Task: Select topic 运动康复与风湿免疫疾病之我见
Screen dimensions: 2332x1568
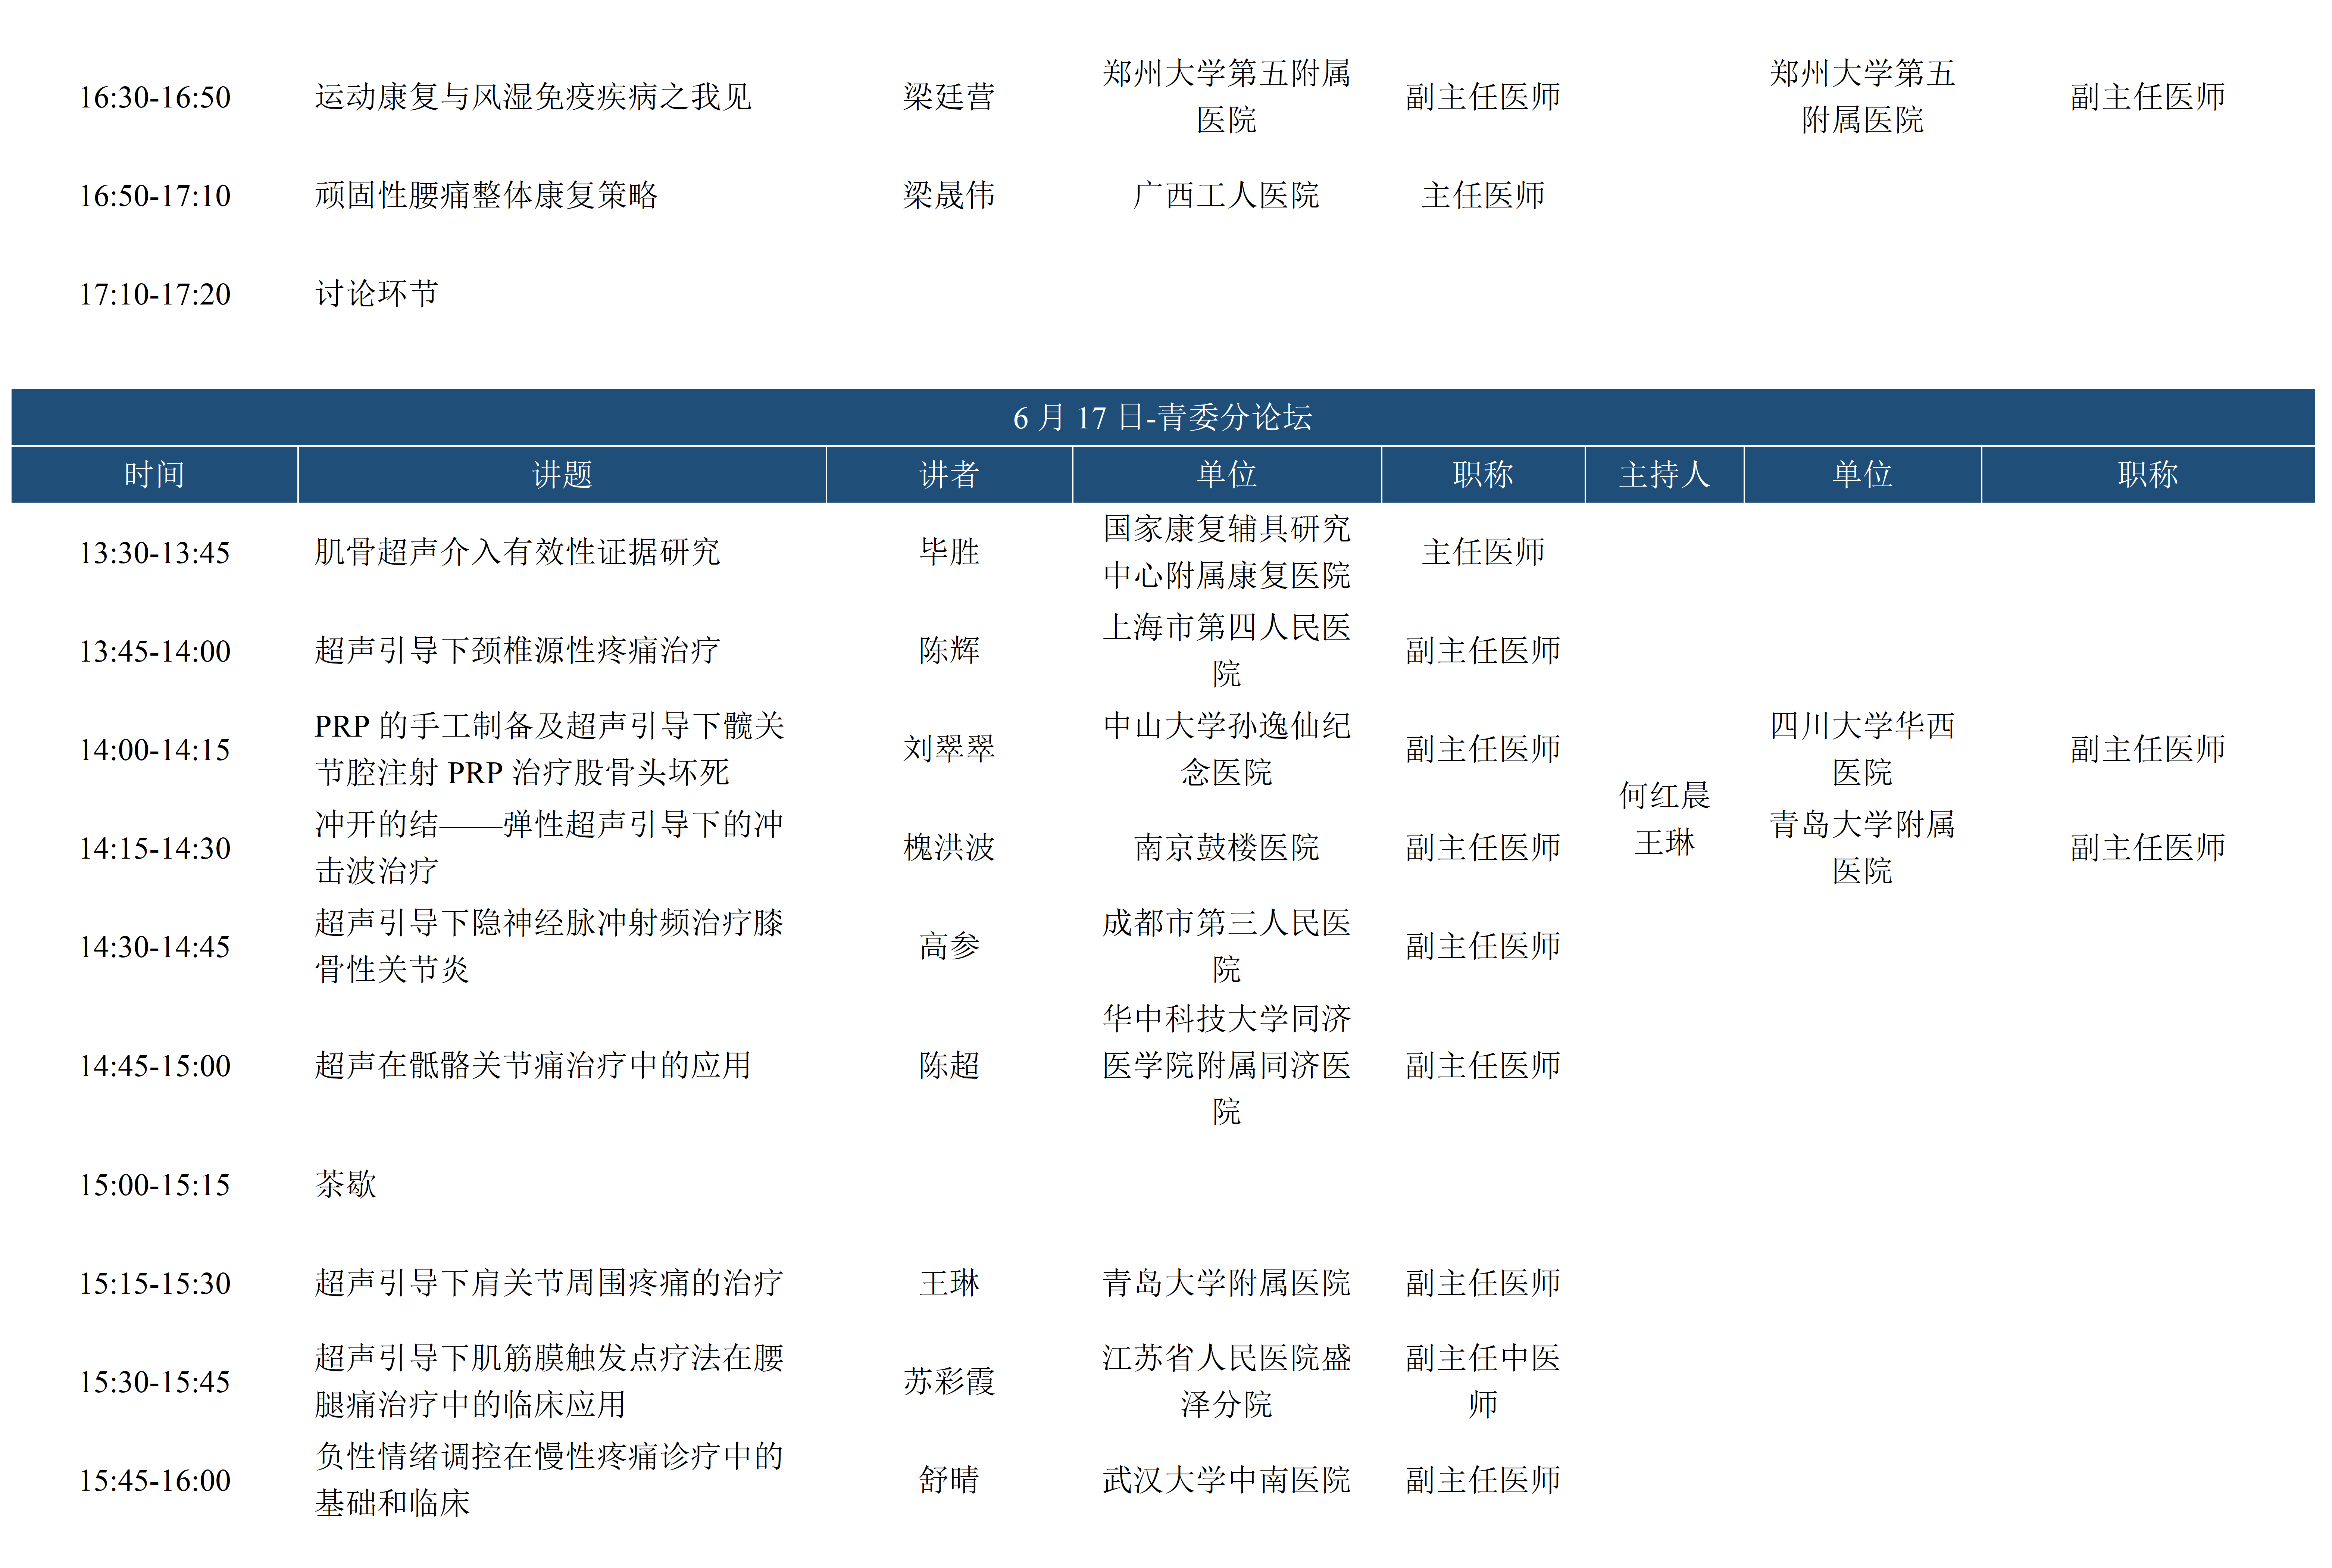Action: (x=533, y=97)
